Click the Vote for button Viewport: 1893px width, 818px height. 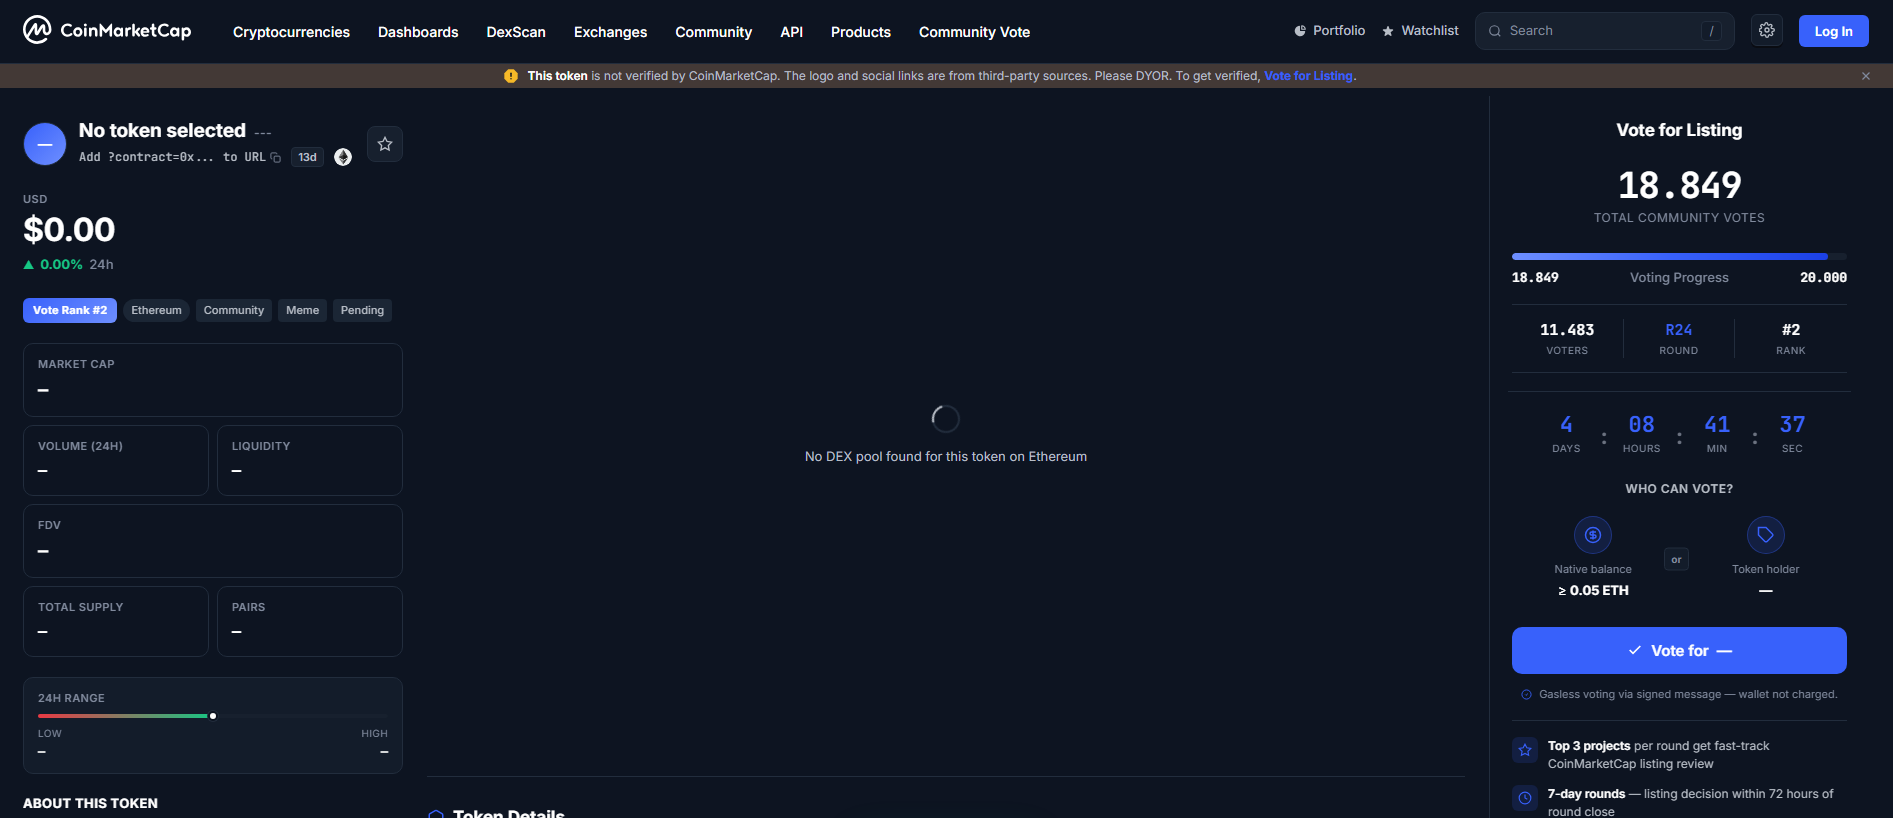[1679, 650]
